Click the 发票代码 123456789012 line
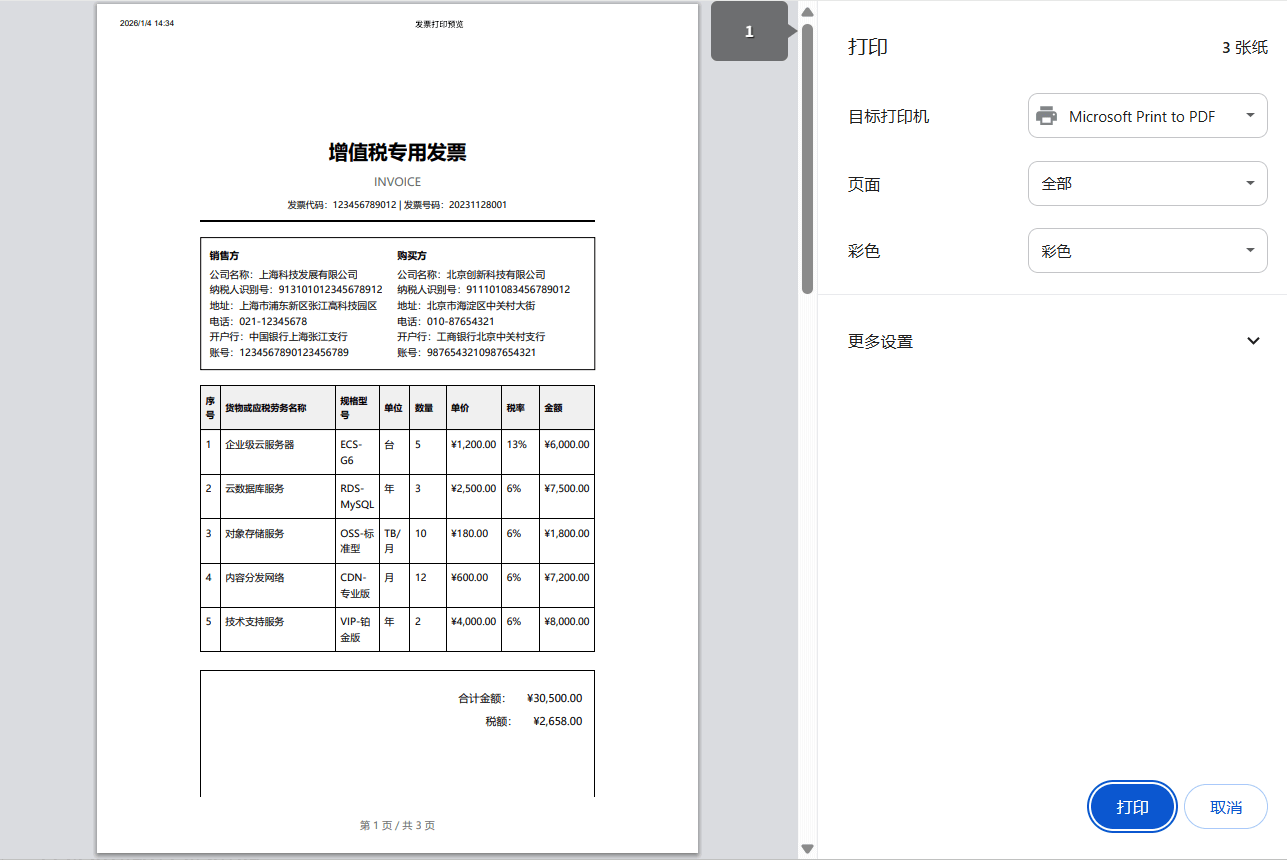The height and width of the screenshot is (860, 1287). pos(397,205)
